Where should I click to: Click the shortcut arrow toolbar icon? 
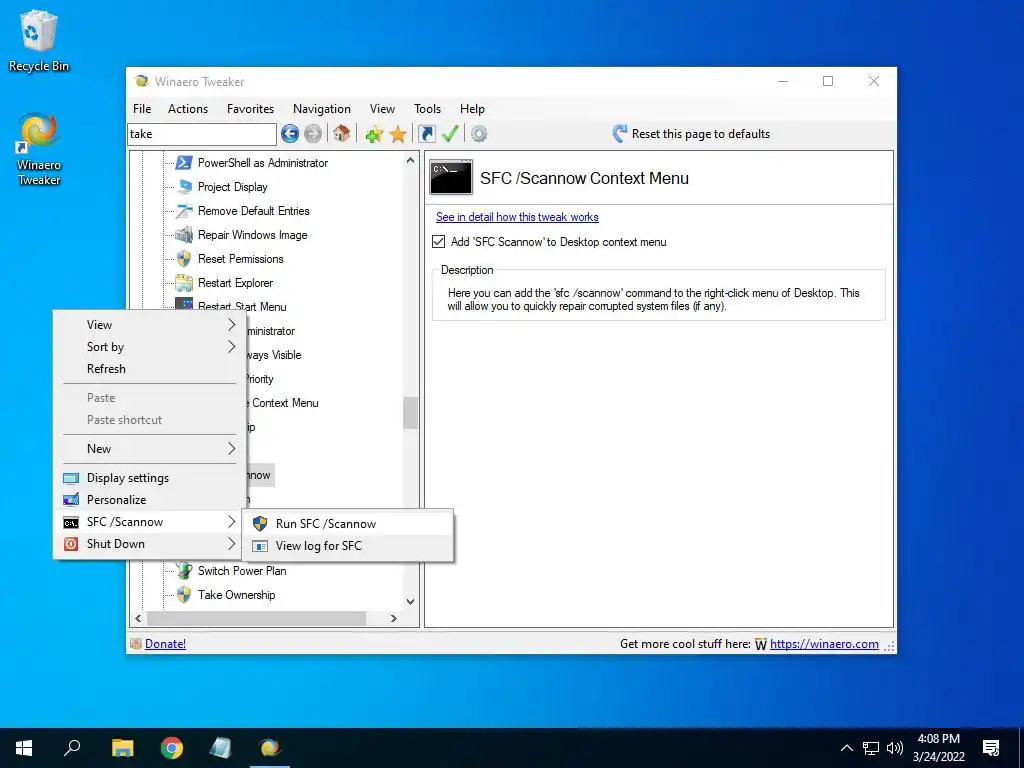(426, 134)
